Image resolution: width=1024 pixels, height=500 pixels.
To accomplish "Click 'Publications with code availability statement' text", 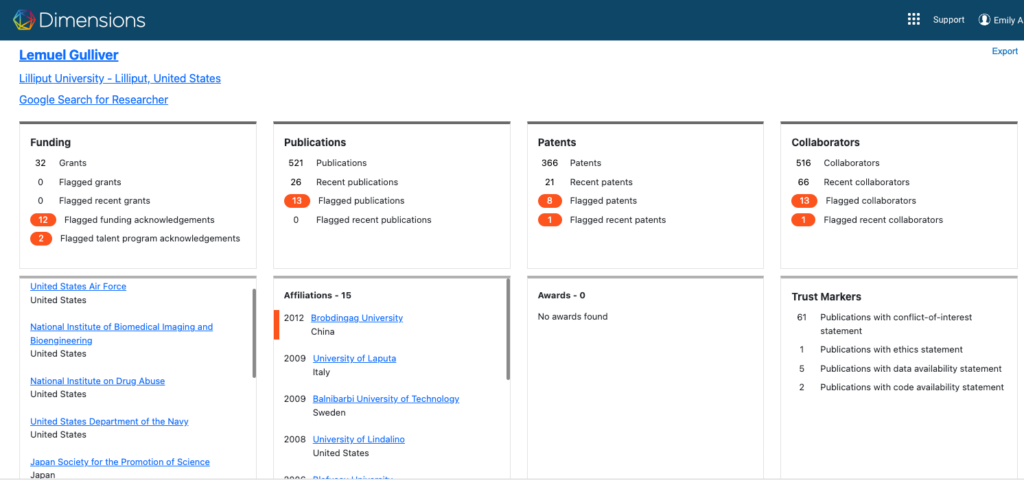I will click(912, 387).
